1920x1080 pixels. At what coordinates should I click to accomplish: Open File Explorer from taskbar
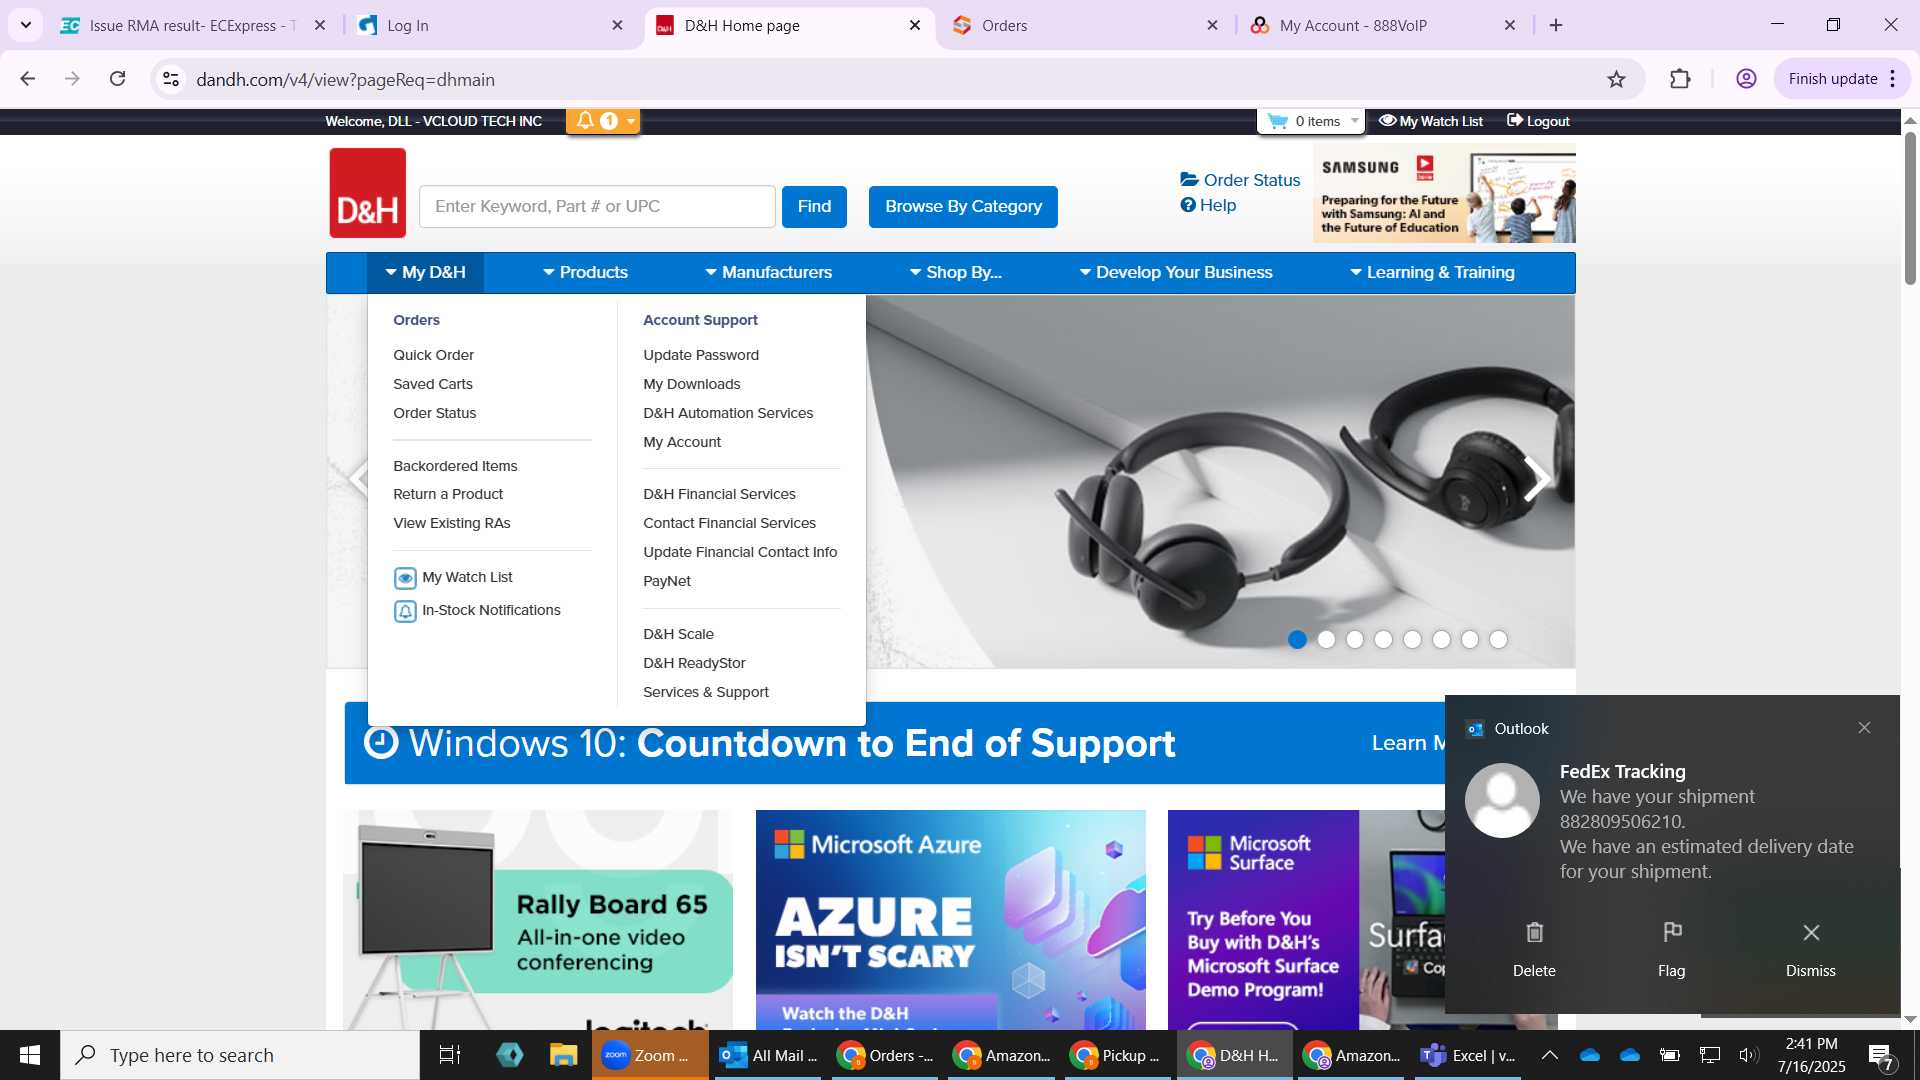click(564, 1055)
